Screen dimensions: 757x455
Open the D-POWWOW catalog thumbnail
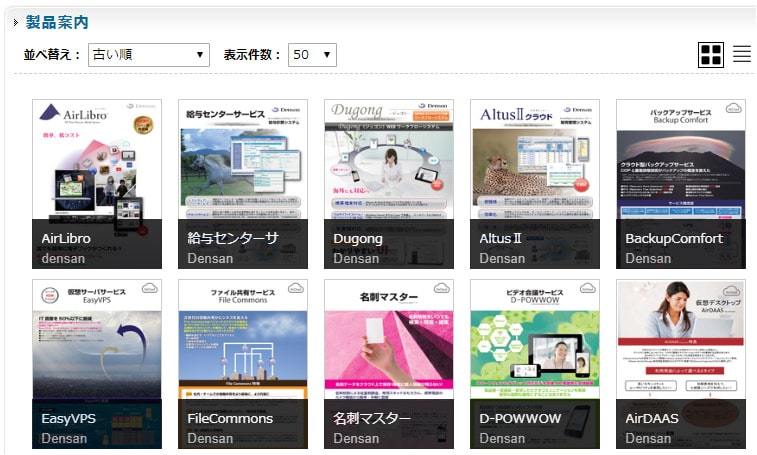coord(535,364)
